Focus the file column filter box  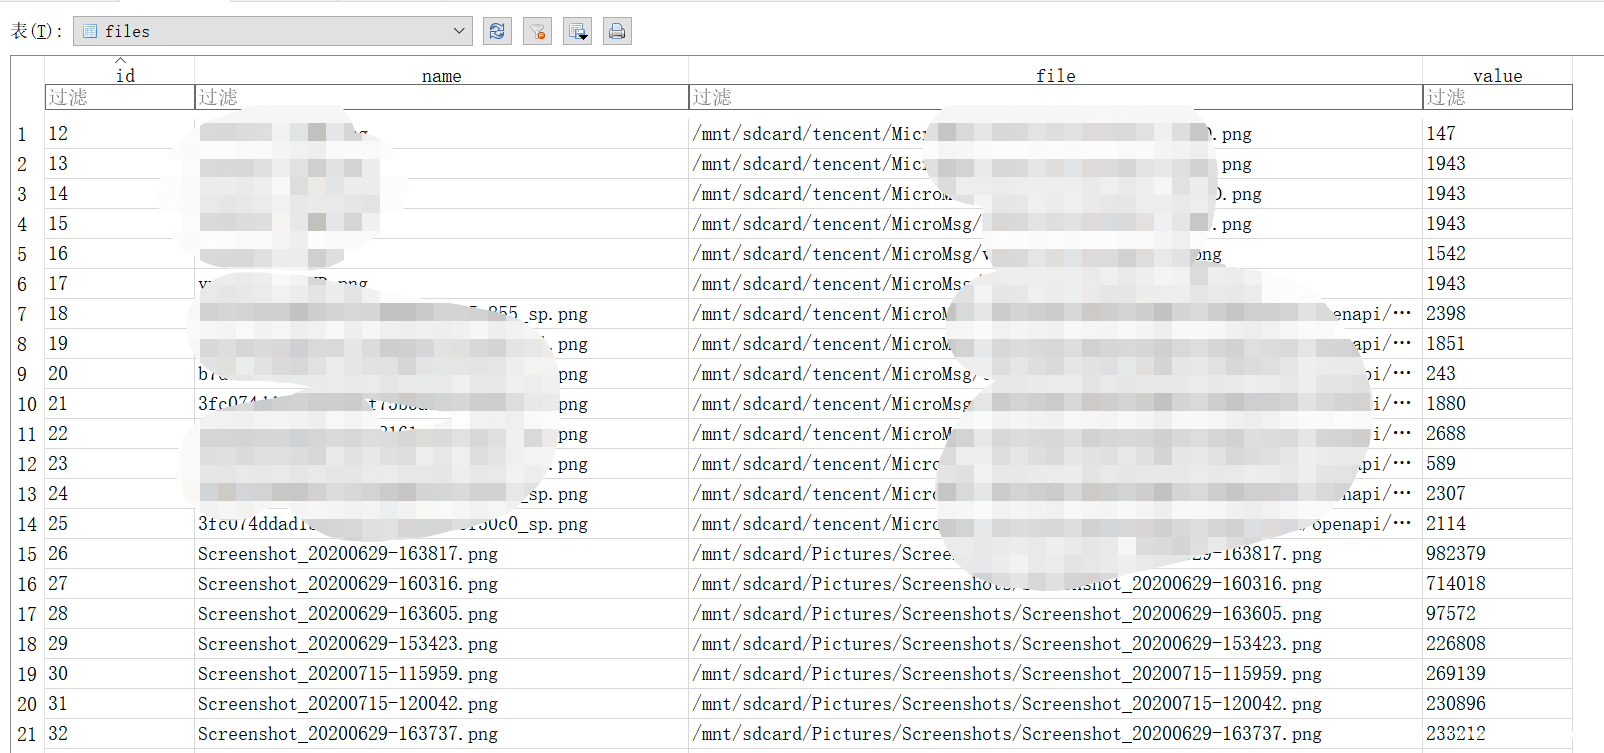tap(1056, 97)
